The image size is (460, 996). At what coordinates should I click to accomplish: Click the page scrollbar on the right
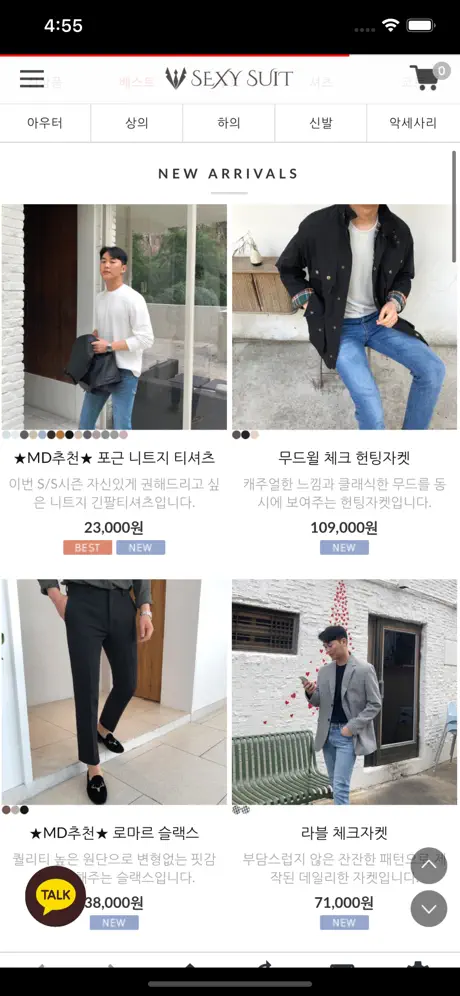454,206
